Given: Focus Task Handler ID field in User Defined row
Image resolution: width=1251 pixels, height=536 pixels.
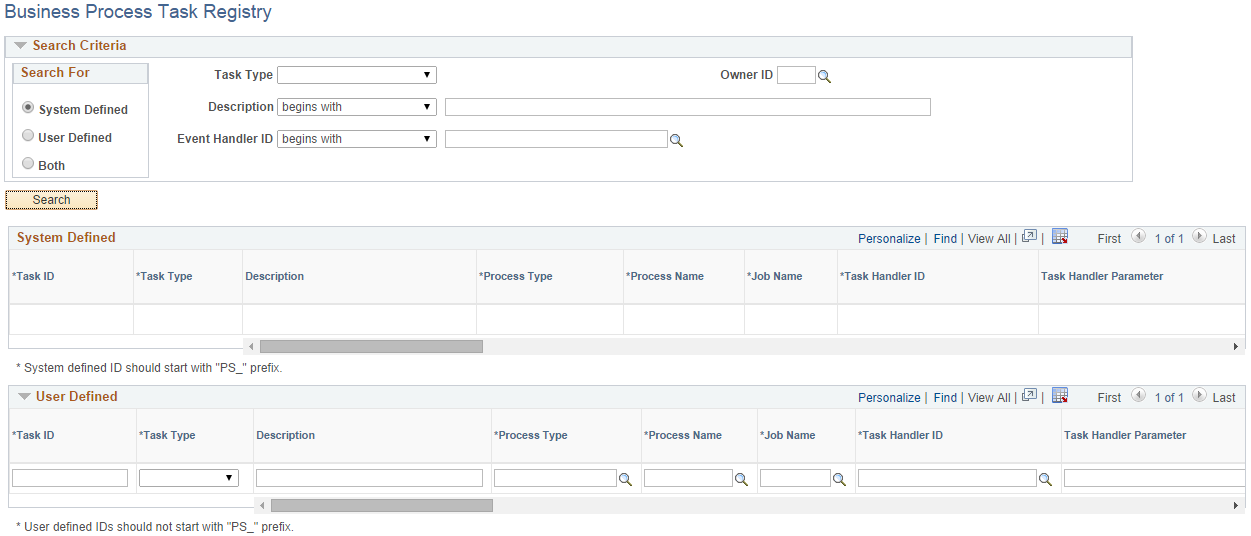Looking at the screenshot, I should tap(947, 478).
